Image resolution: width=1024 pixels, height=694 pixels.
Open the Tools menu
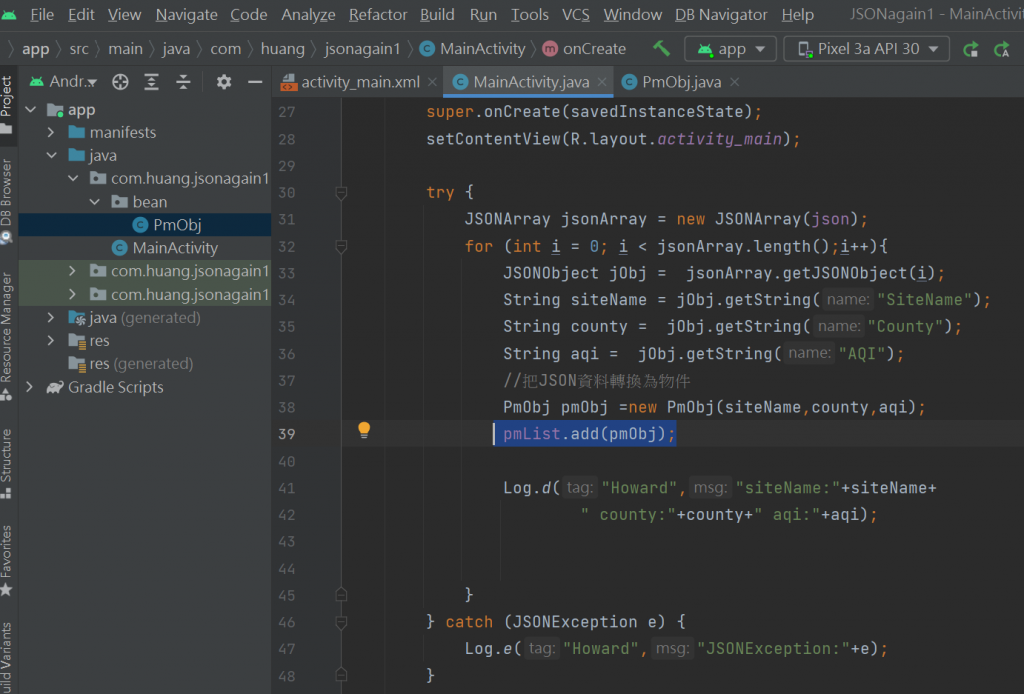click(529, 14)
